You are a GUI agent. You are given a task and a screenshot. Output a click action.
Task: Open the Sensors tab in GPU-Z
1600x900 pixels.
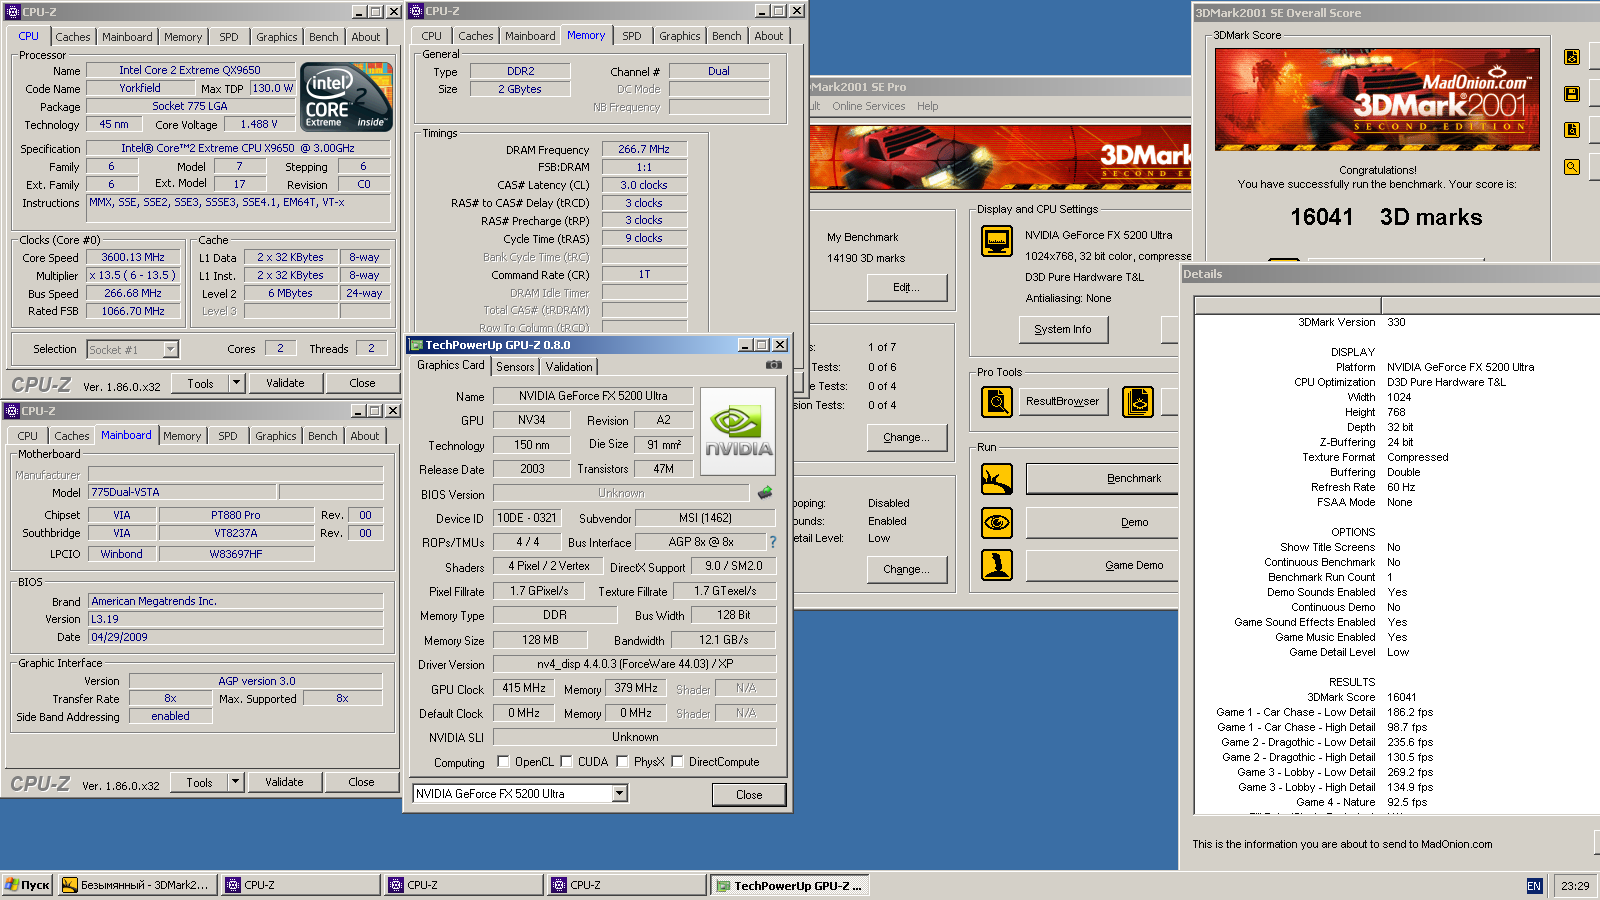pyautogui.click(x=515, y=367)
